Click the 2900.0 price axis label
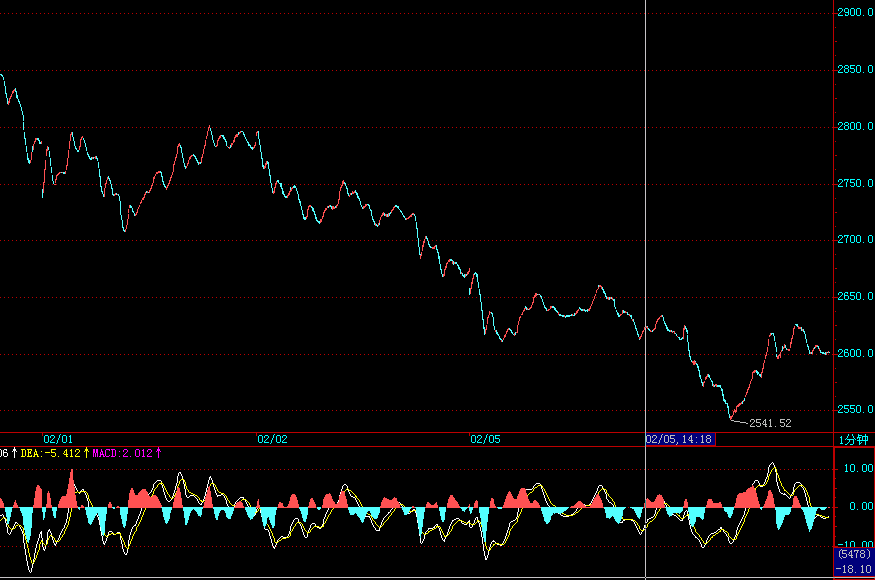The height and width of the screenshot is (580, 875). tap(854, 13)
